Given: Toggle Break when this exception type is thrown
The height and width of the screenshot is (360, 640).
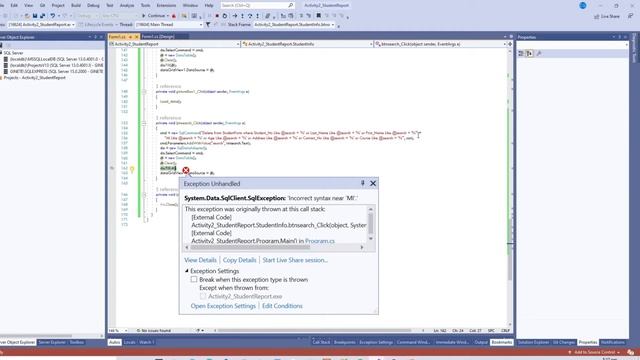Looking at the screenshot, I should click(x=194, y=280).
